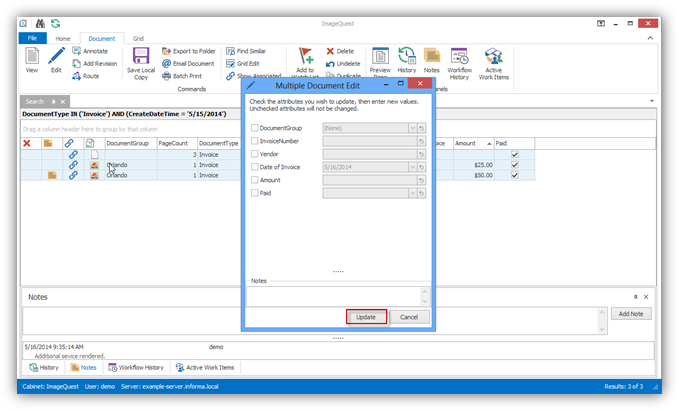Open the Paid value dropdown
Image resolution: width=679 pixels, height=411 pixels.
tap(412, 193)
